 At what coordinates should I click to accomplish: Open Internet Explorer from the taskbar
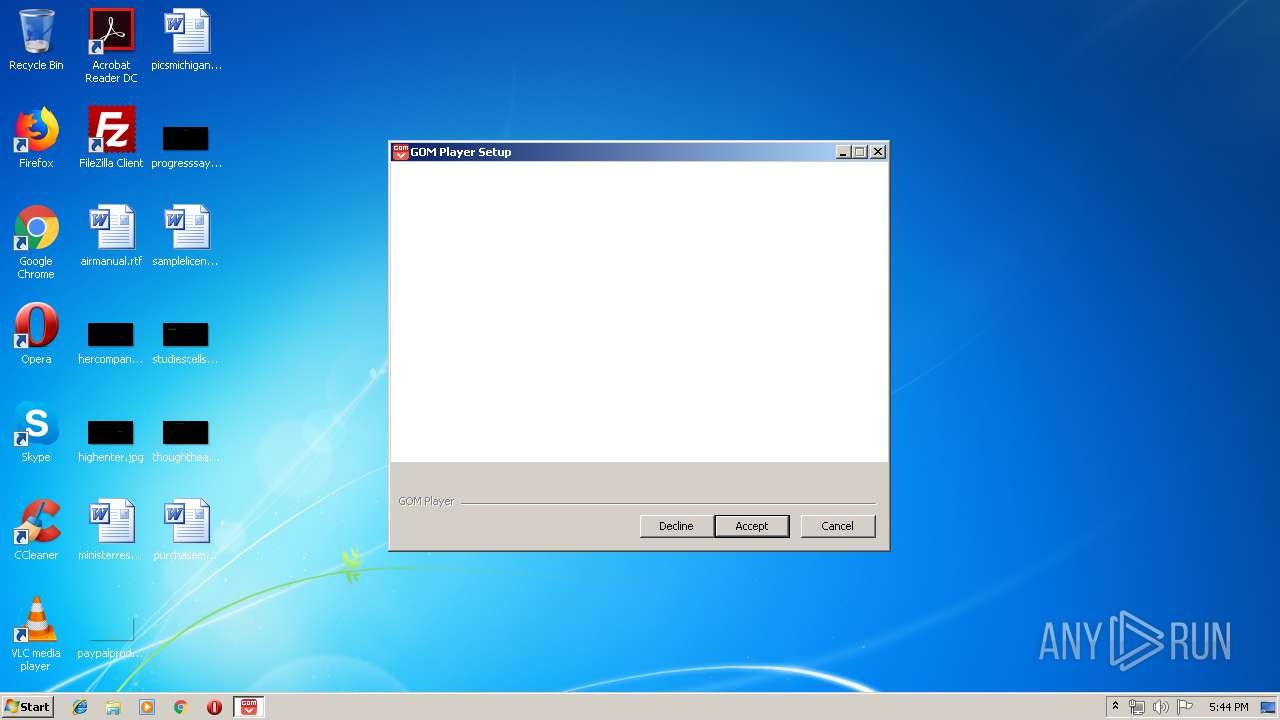80,707
